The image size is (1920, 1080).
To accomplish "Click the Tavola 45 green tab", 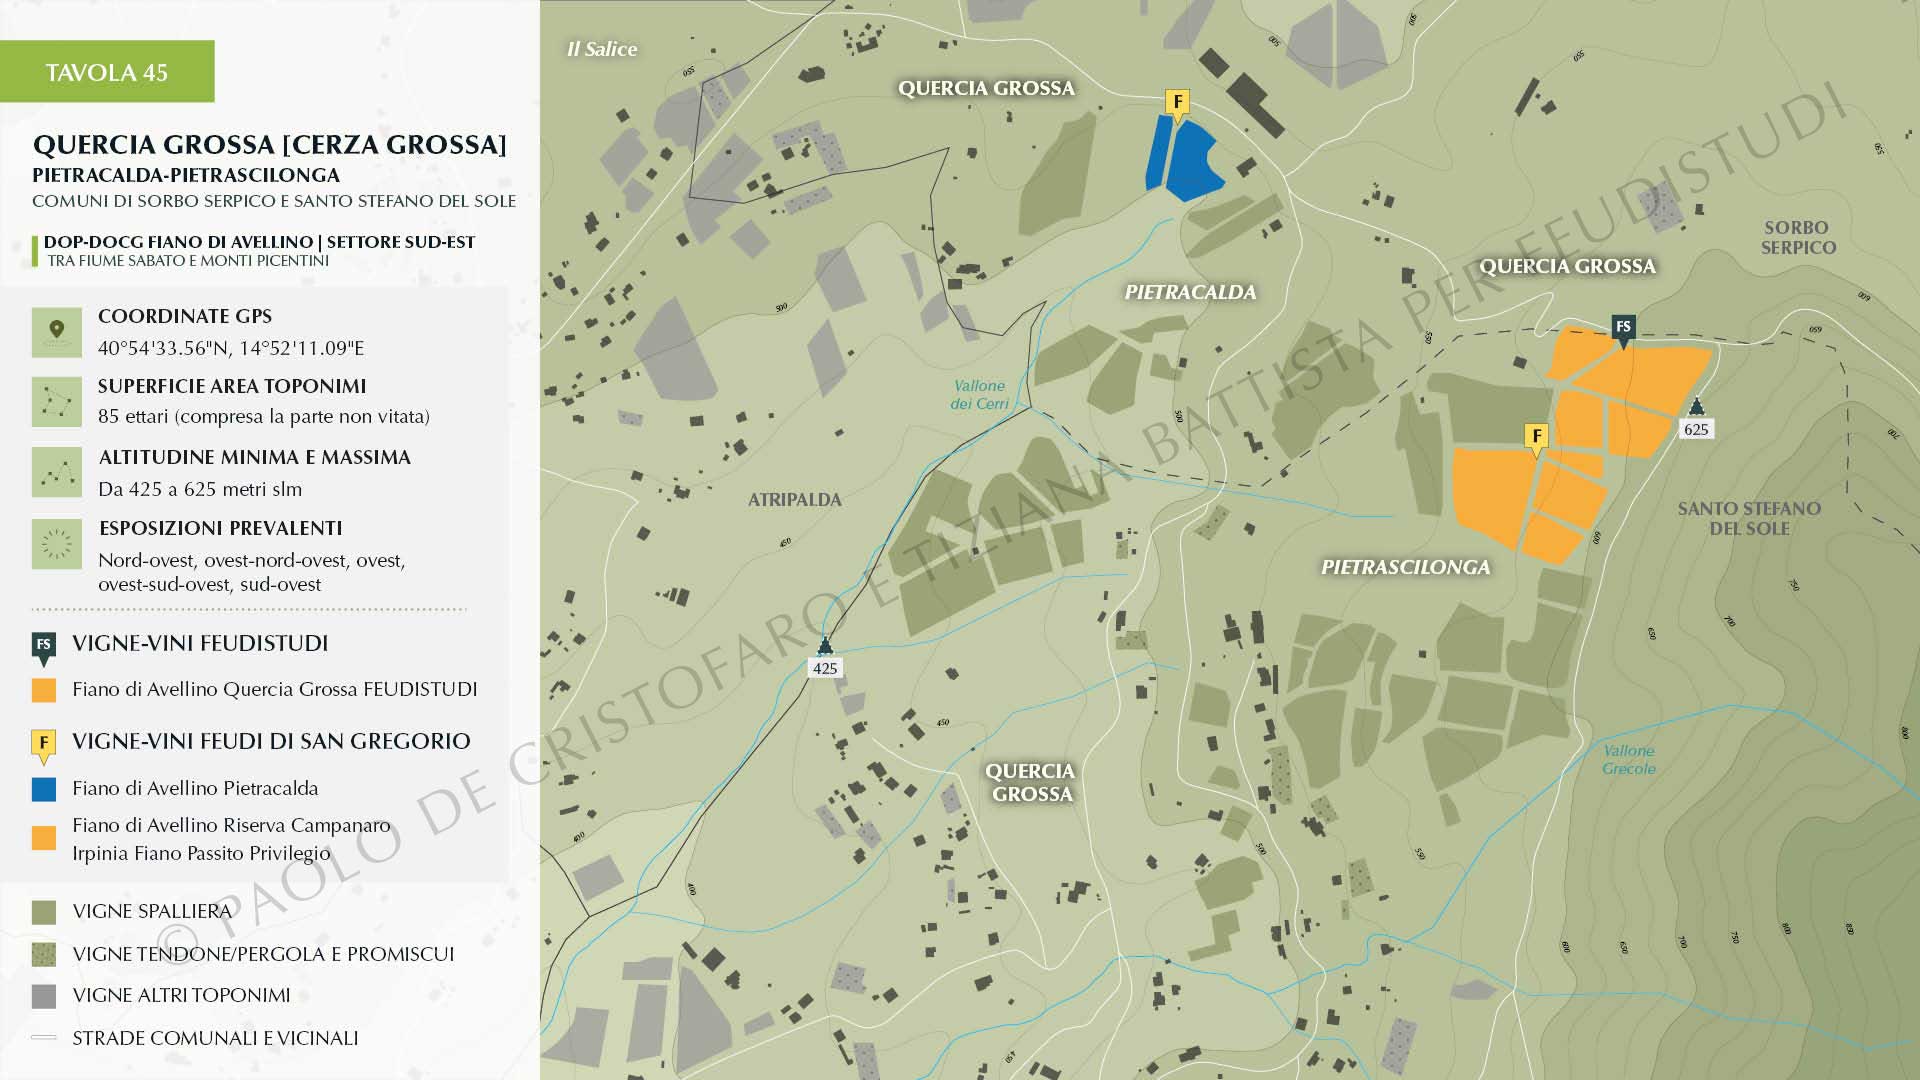I will click(x=107, y=72).
